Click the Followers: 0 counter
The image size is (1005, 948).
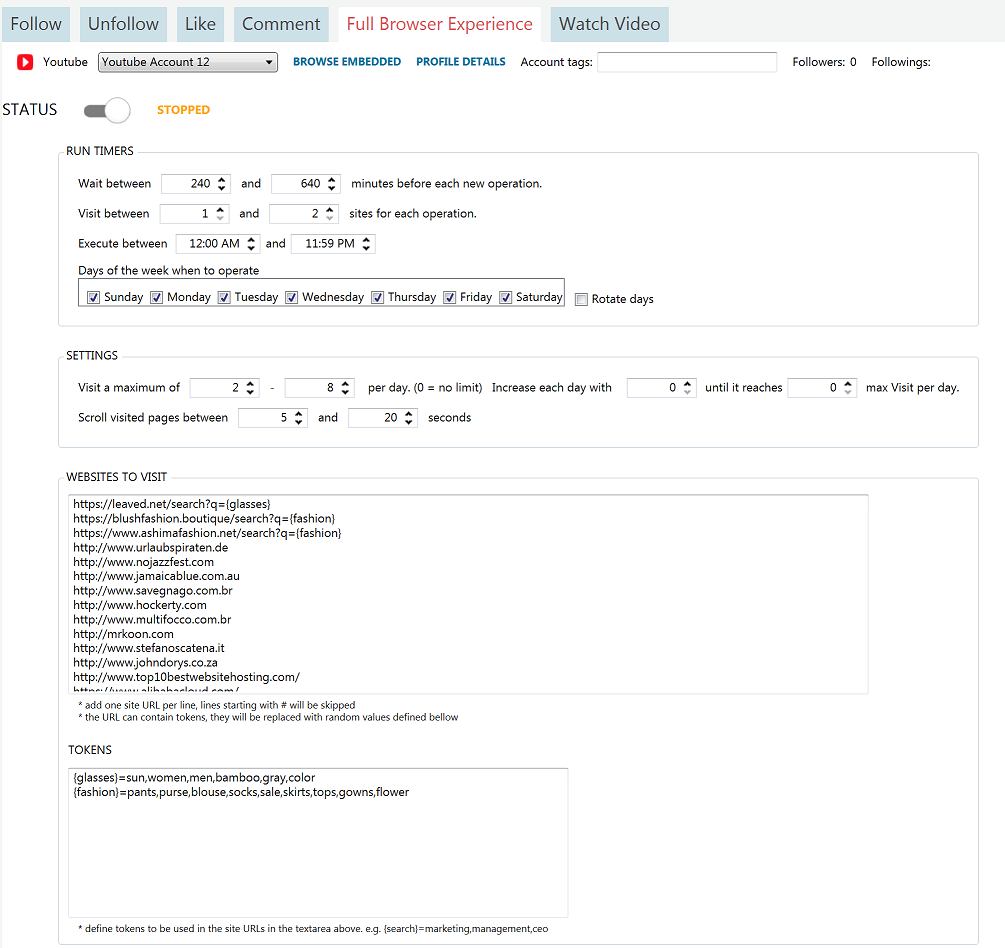point(824,62)
